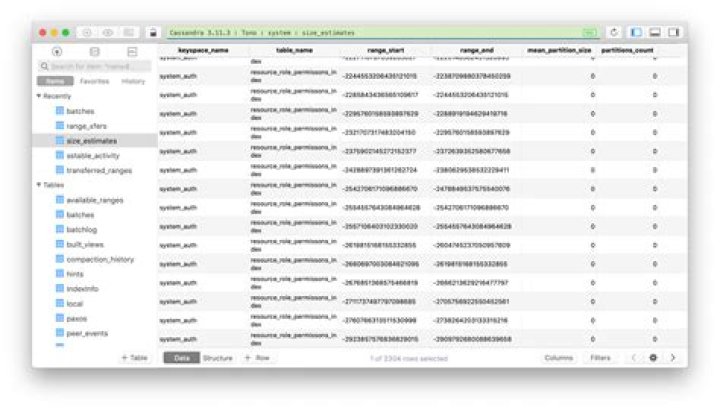Switch to the Structure view tab
720x410 pixels.
coord(217,357)
